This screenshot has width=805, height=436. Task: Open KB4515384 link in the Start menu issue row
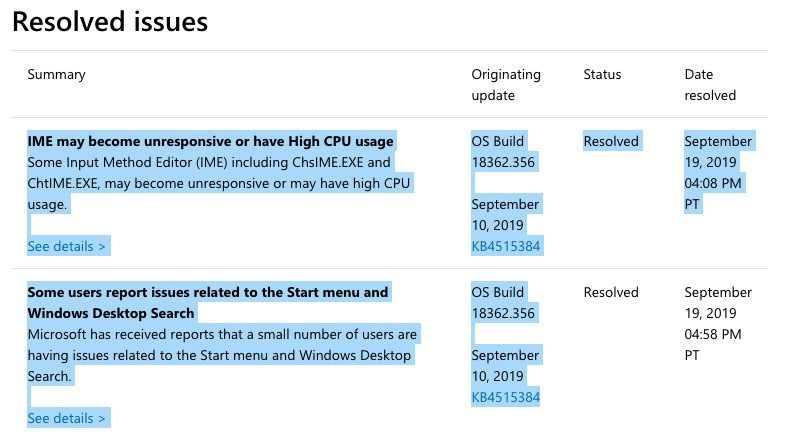point(506,397)
